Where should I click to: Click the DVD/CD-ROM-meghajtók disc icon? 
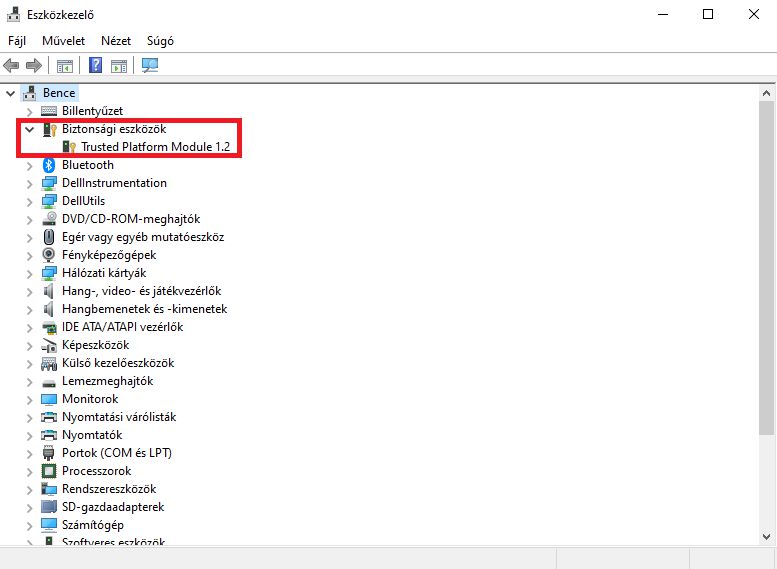click(49, 219)
